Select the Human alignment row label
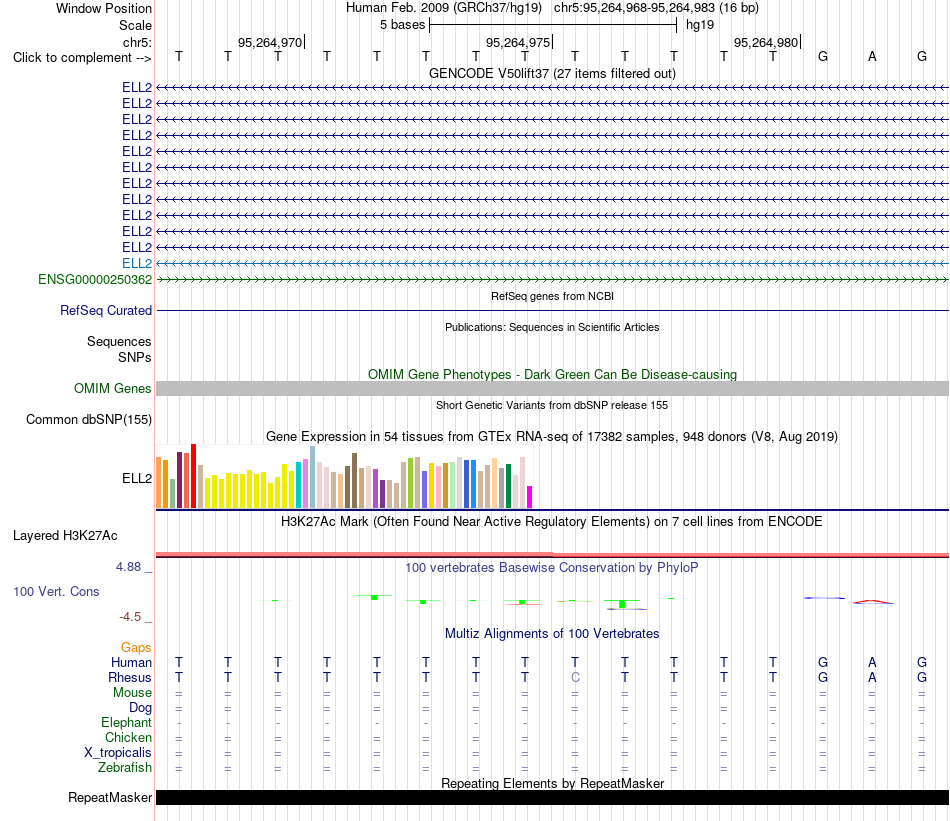The image size is (950, 821). click(x=131, y=662)
